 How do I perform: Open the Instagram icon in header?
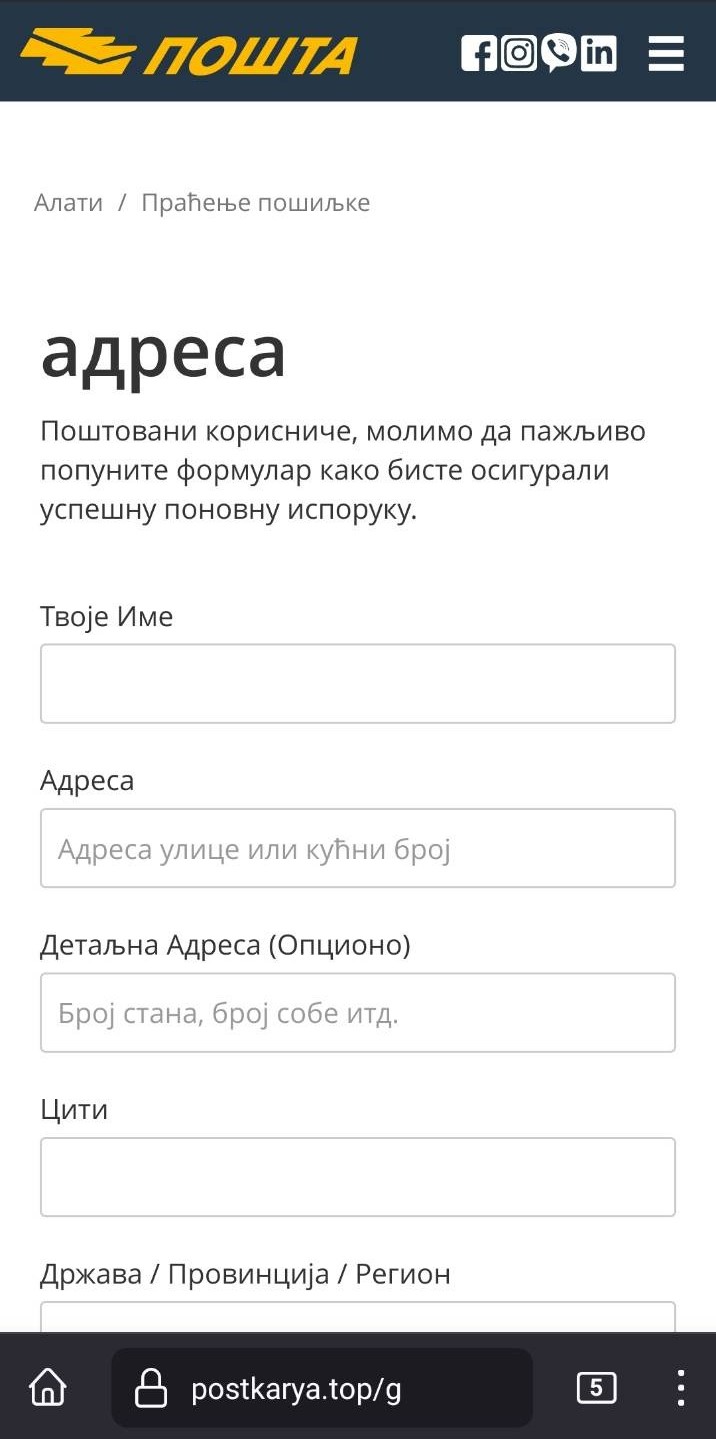(x=519, y=52)
